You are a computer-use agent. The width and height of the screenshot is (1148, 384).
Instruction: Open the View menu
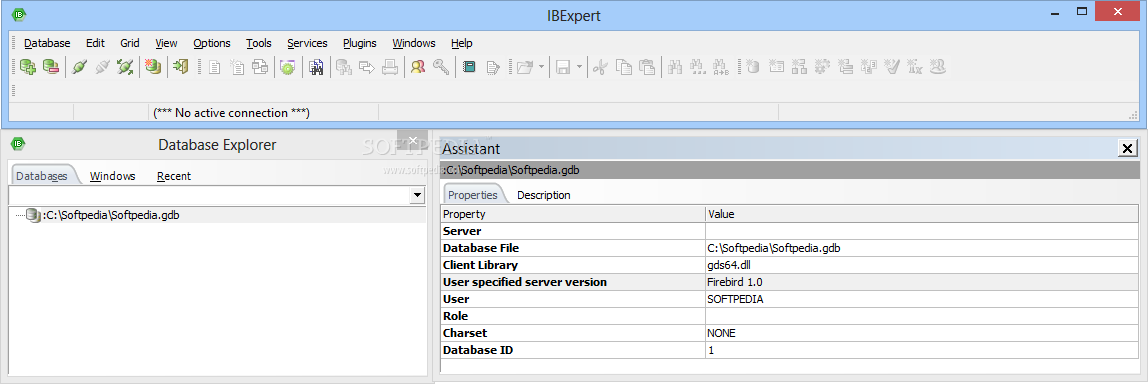tap(166, 43)
